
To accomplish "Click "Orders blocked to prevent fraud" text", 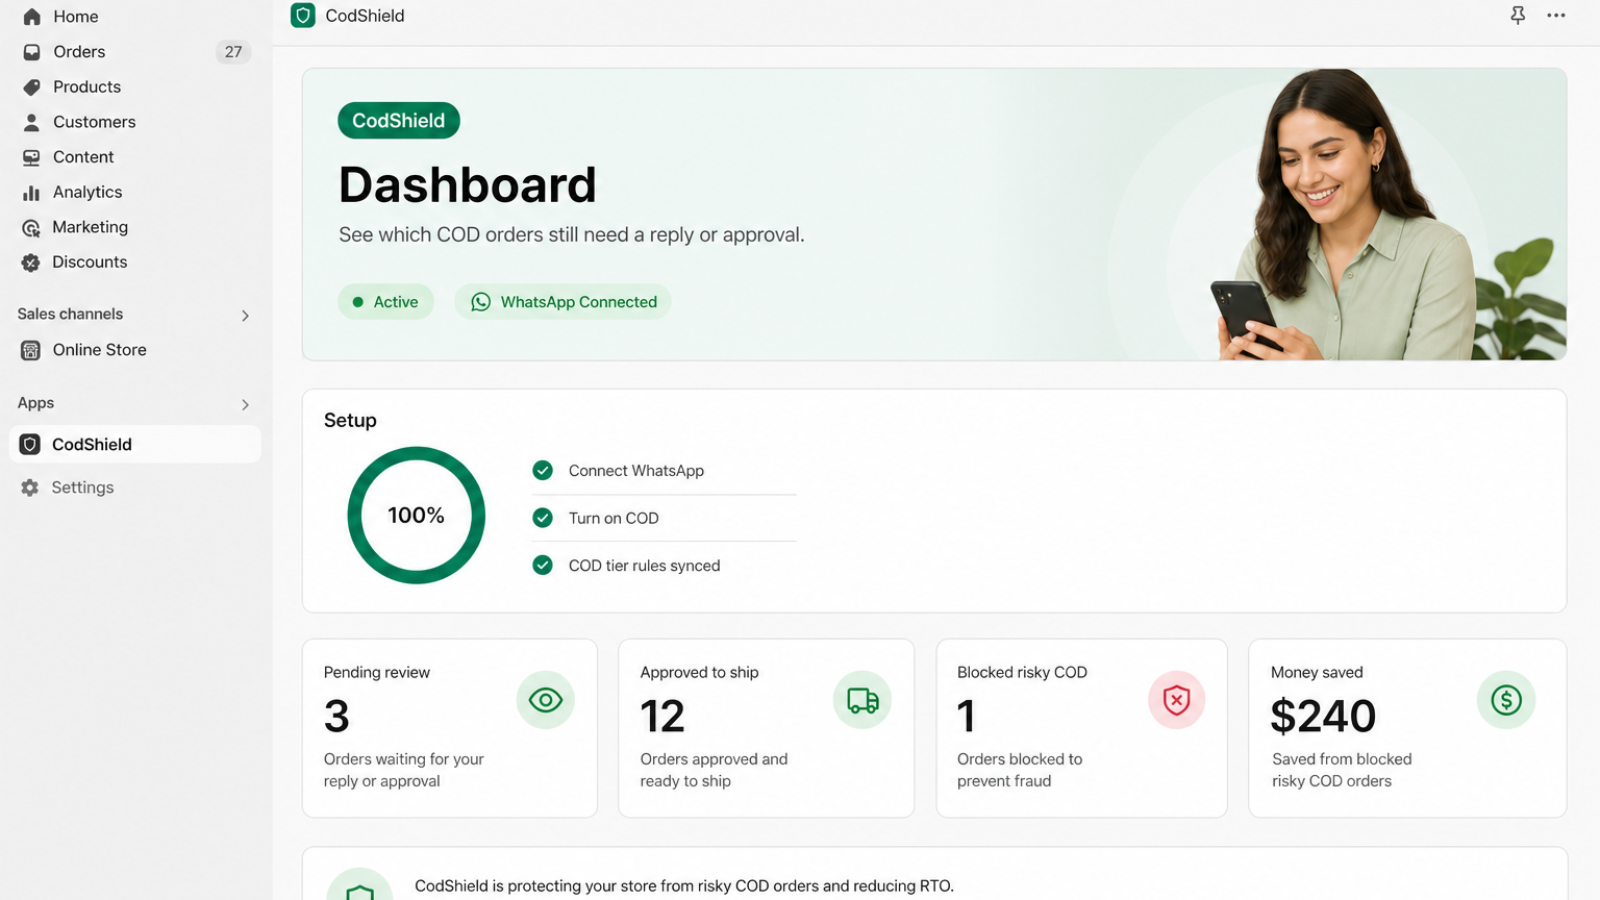I will [1020, 770].
